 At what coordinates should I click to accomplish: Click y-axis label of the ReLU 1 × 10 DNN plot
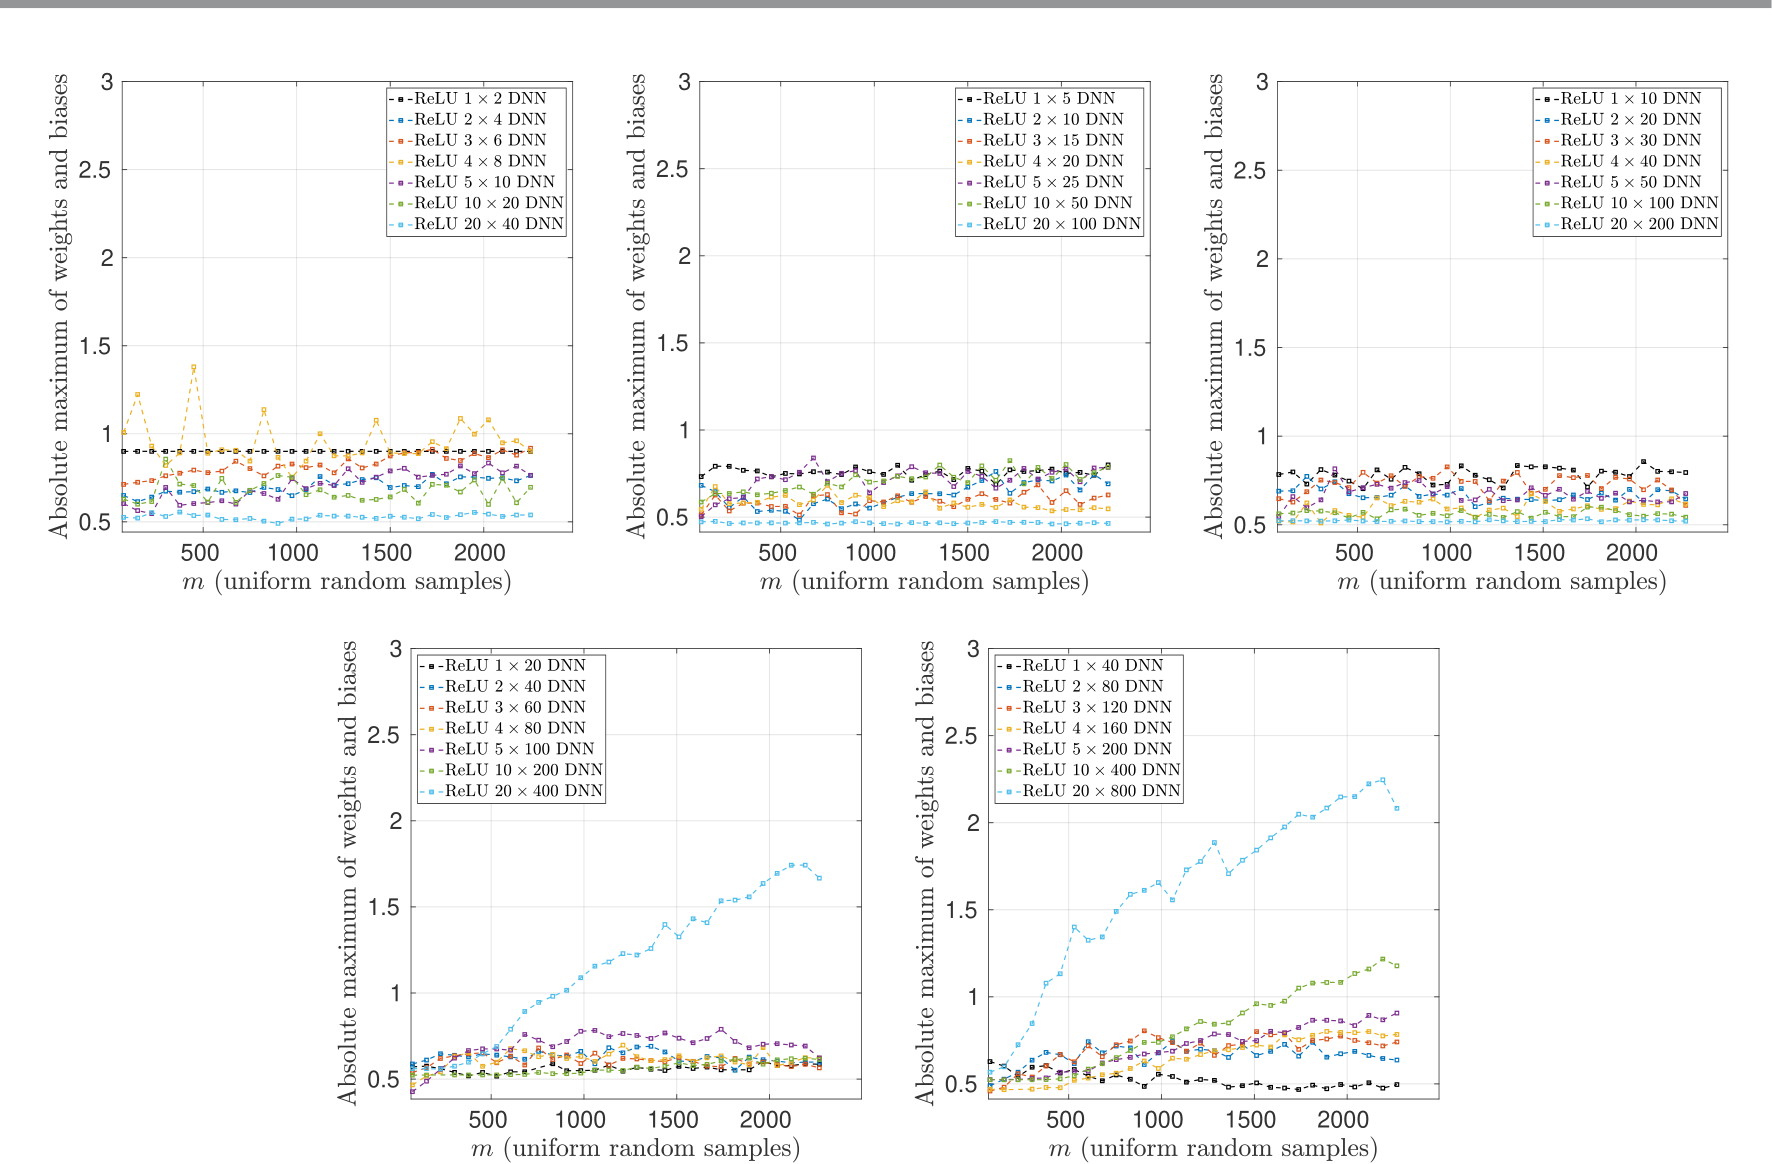1214,306
